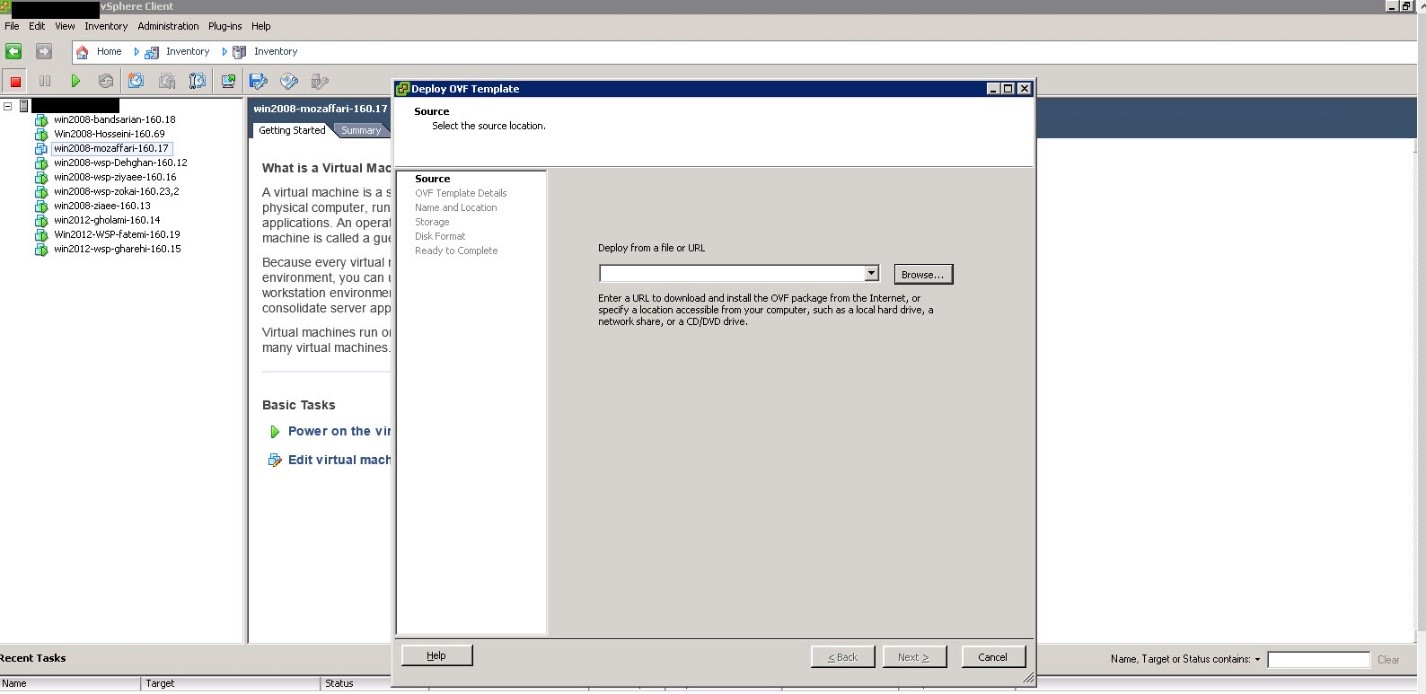Open the Edit menu
The width and height of the screenshot is (1426, 694).
click(37, 26)
